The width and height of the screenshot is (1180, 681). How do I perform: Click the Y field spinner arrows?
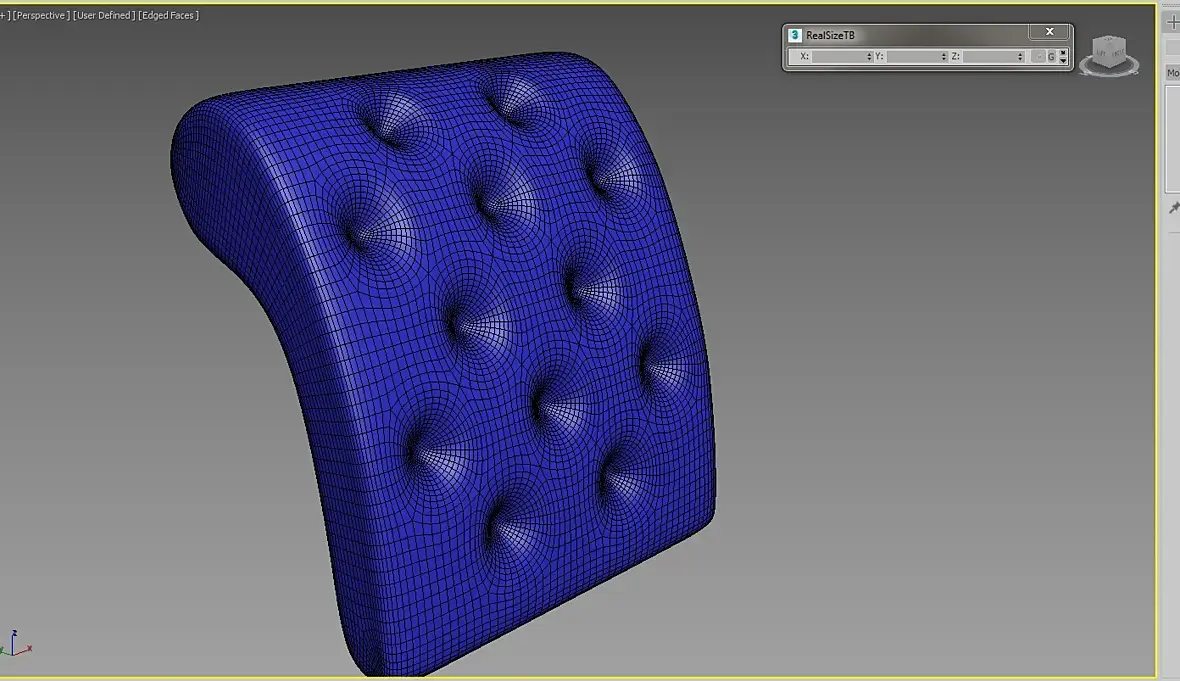[x=944, y=56]
